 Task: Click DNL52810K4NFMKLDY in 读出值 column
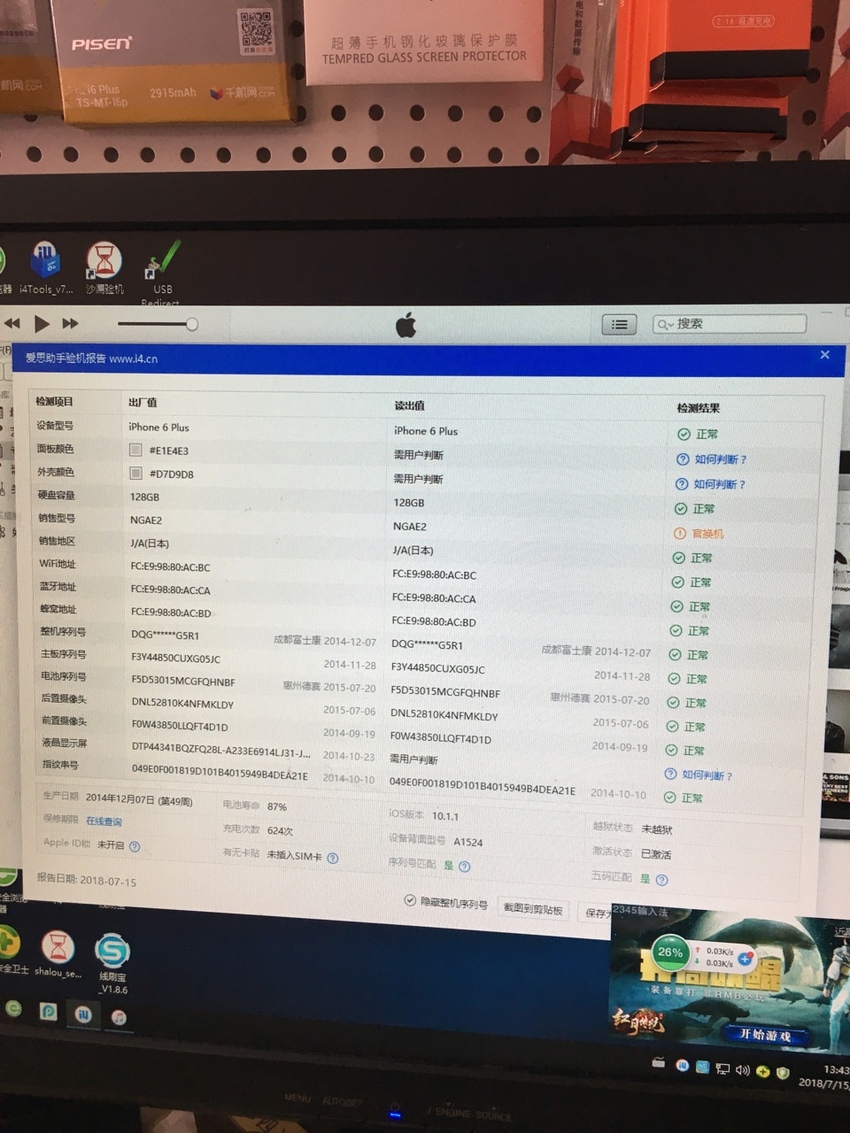tap(444, 715)
